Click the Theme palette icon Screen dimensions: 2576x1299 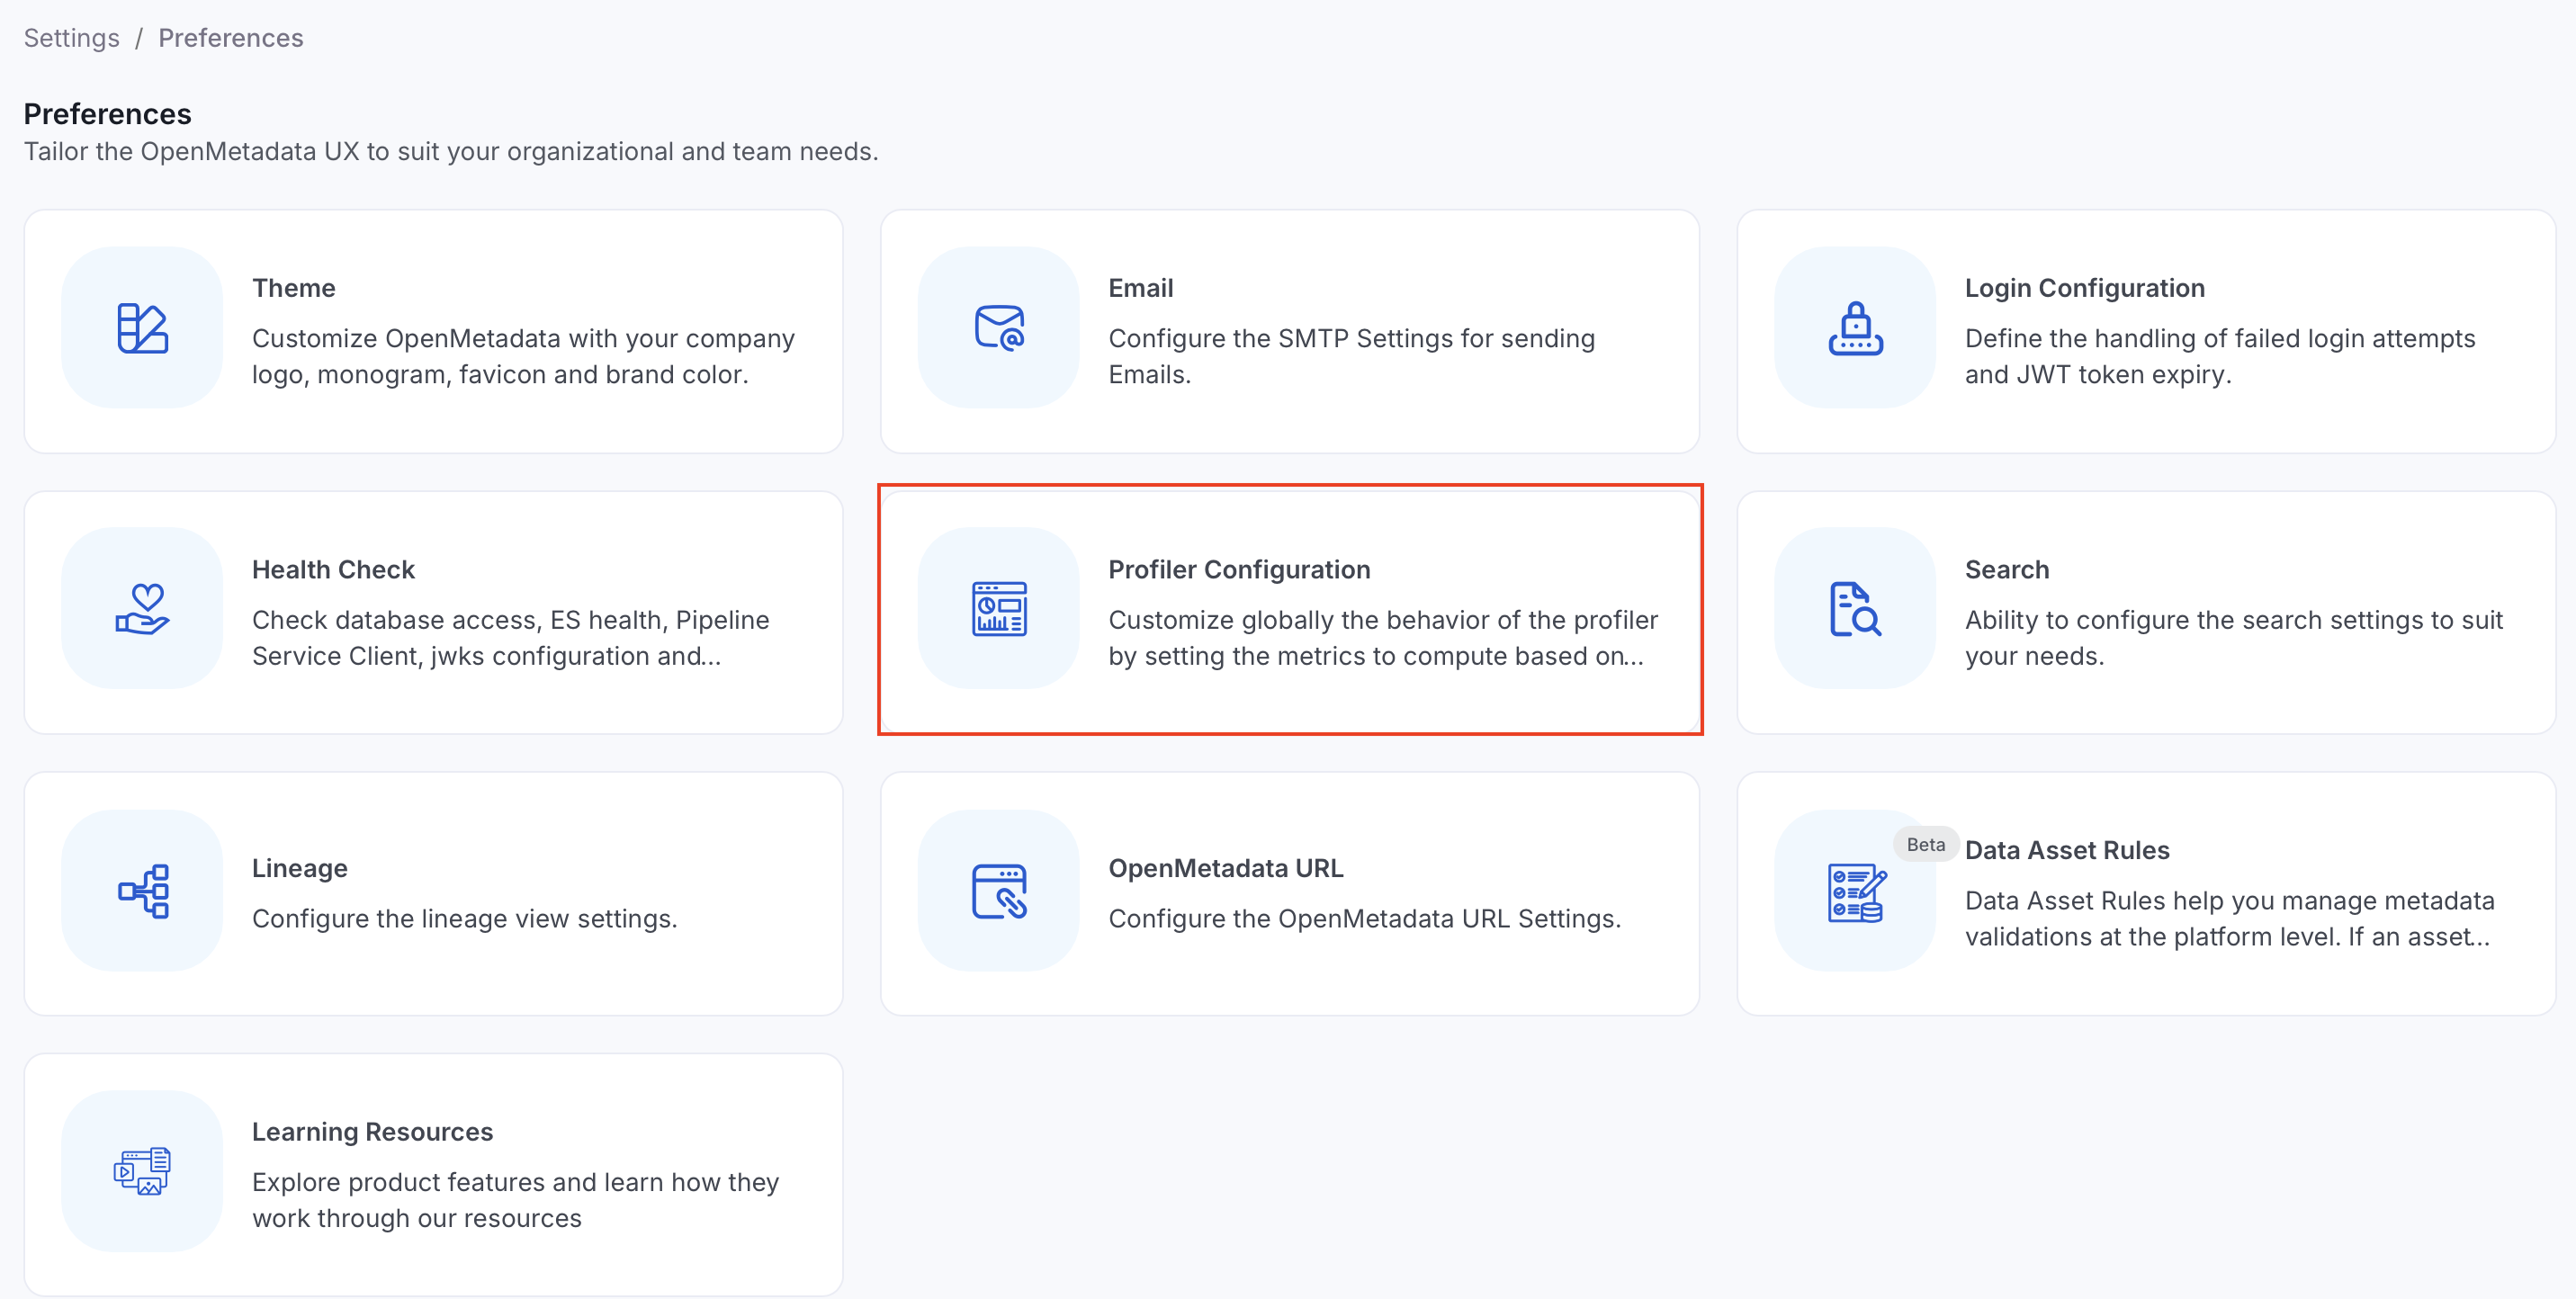click(x=142, y=328)
